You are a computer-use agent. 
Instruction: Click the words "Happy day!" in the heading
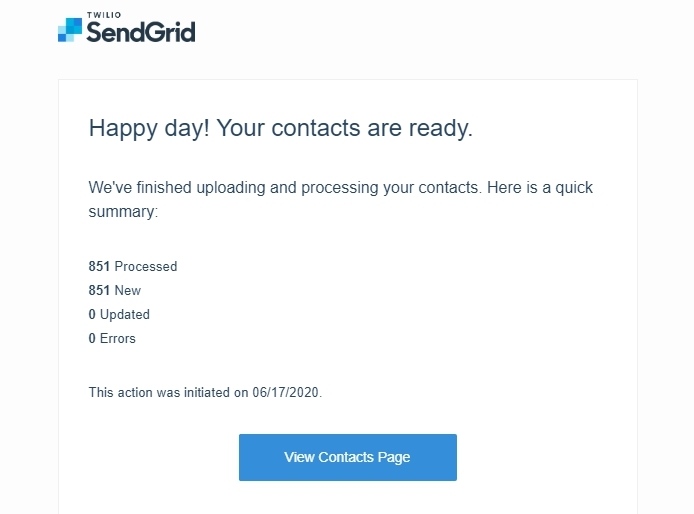click(149, 128)
